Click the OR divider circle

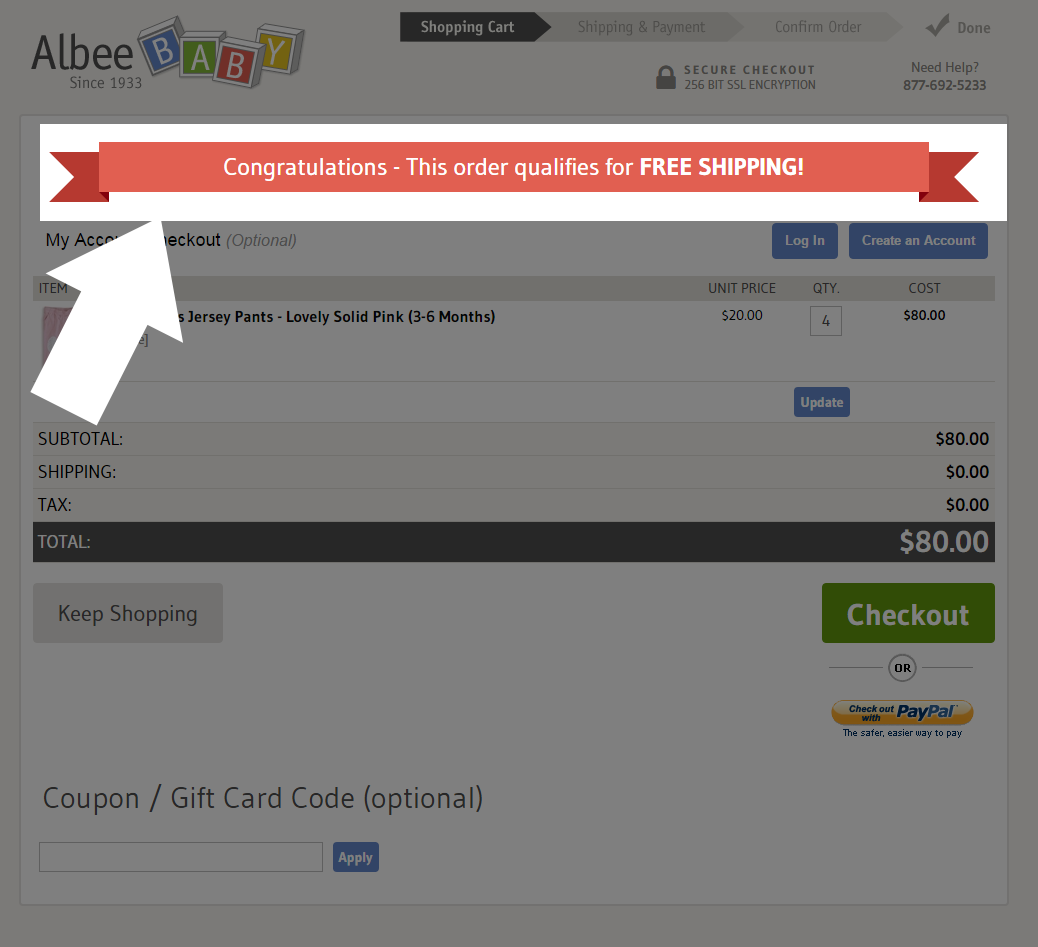[902, 668]
